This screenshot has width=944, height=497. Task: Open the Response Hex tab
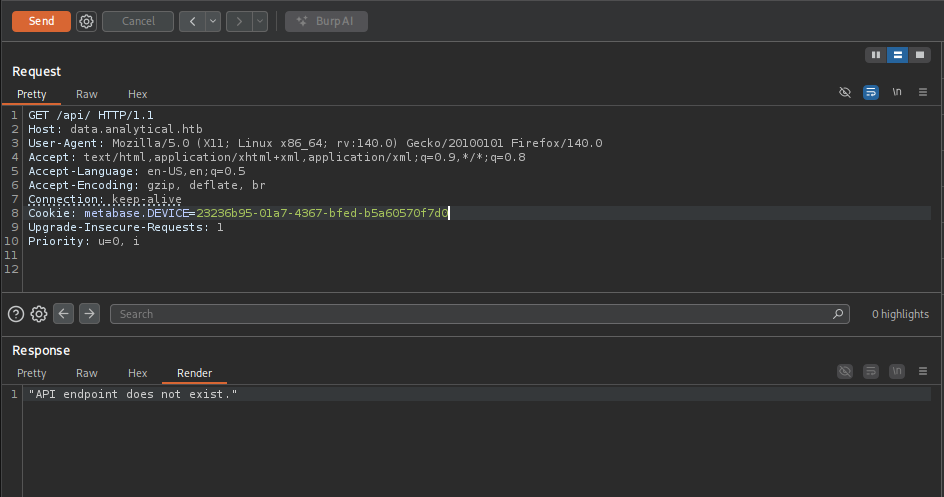click(138, 373)
